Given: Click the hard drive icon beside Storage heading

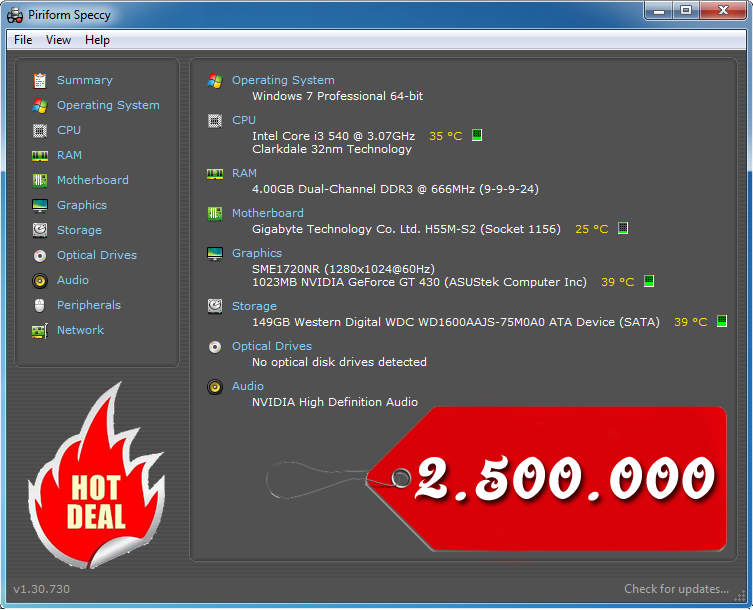Looking at the screenshot, I should [x=215, y=306].
